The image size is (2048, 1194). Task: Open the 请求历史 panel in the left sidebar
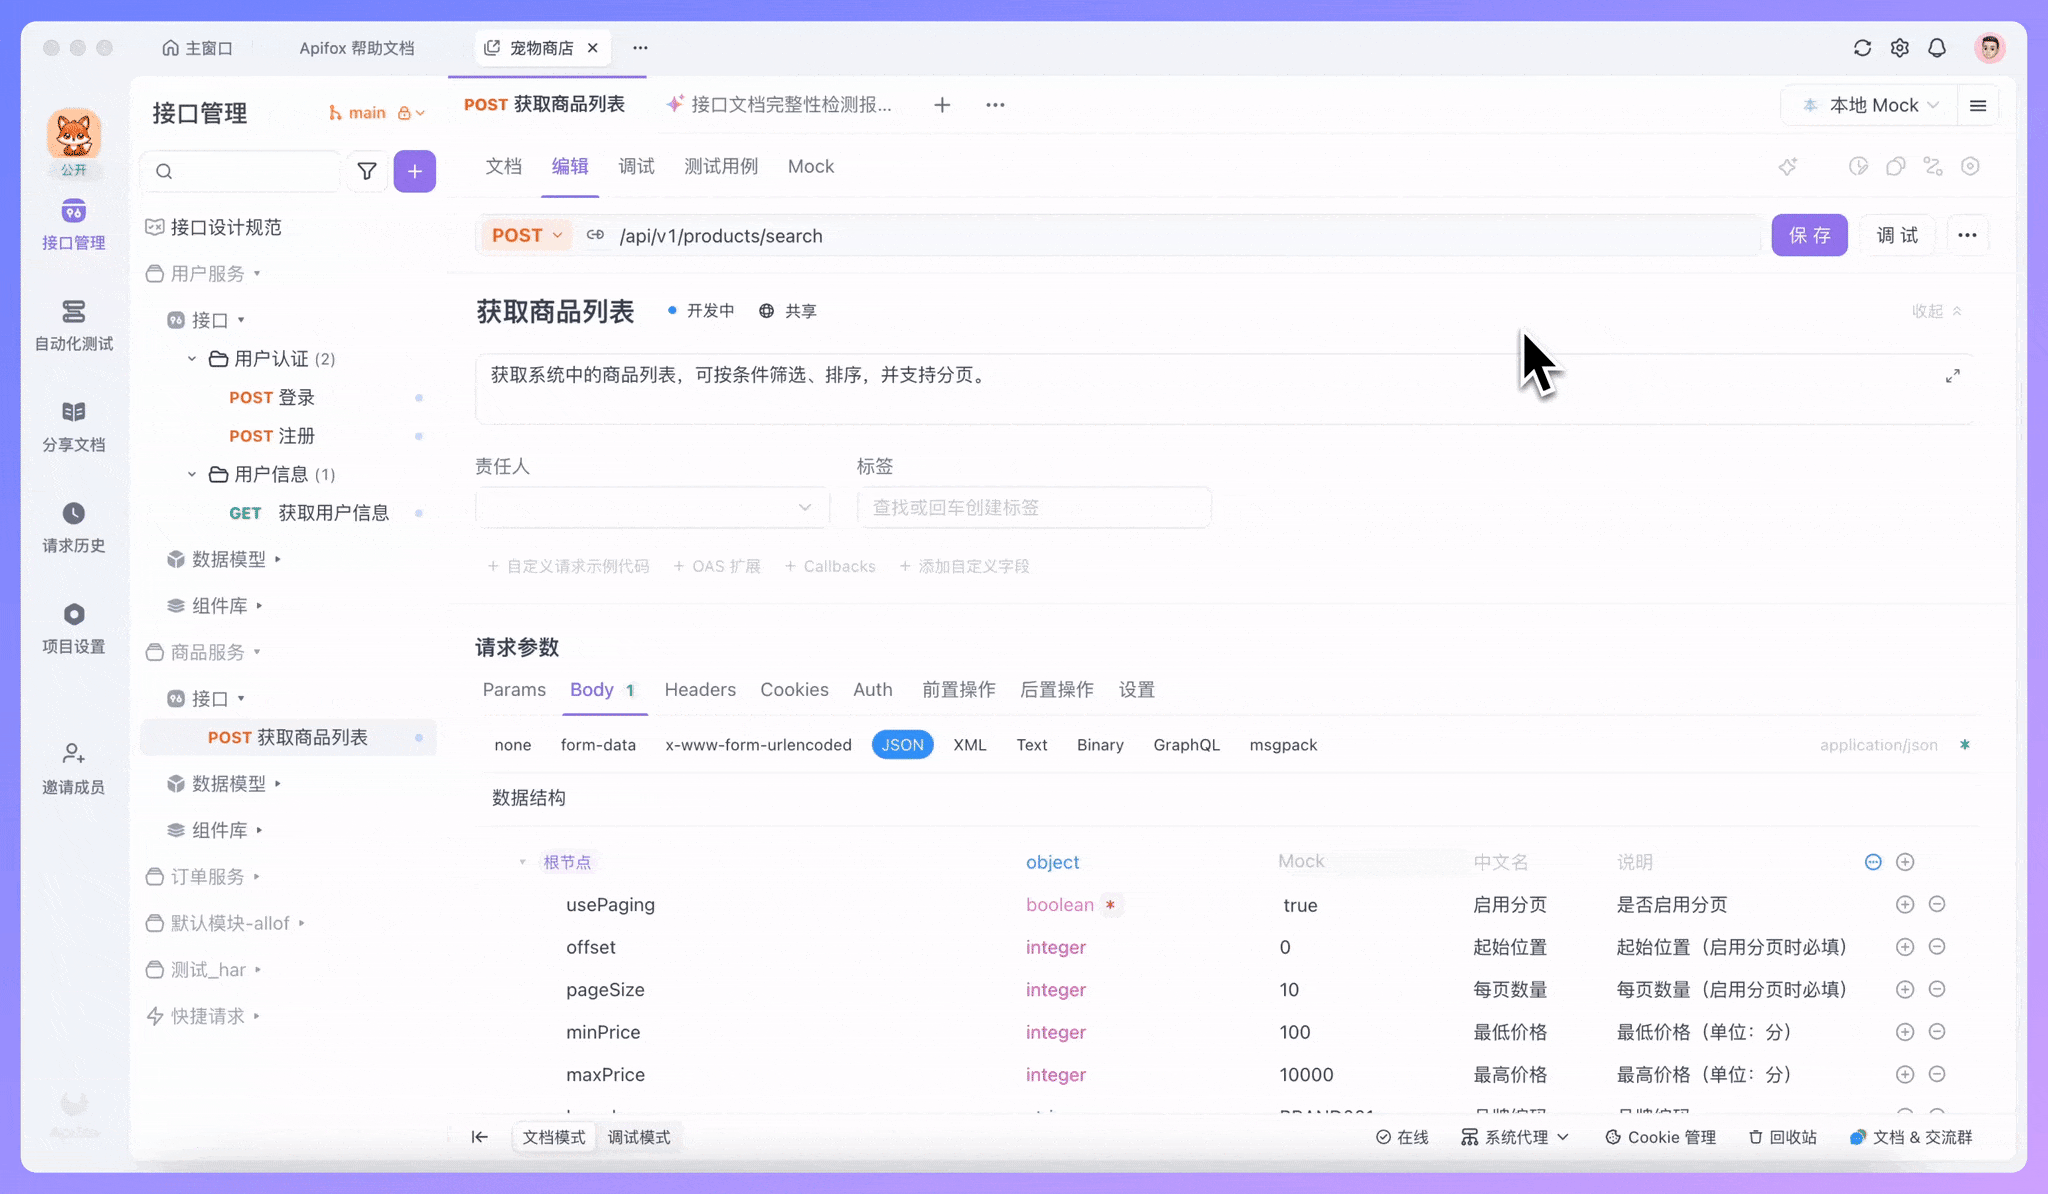(x=73, y=527)
